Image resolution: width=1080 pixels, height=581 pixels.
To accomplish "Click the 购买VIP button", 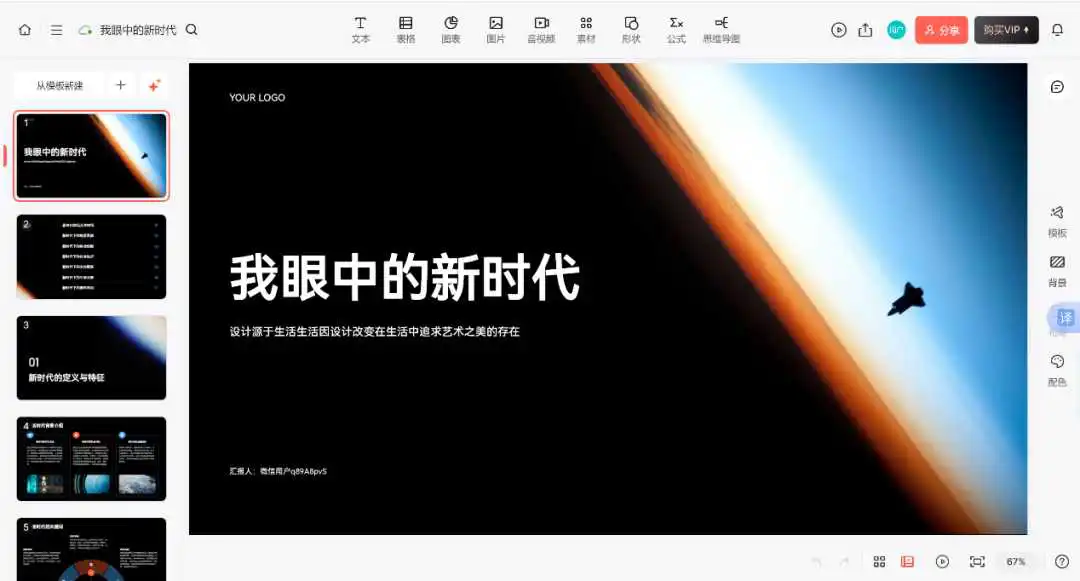I will pos(1006,30).
